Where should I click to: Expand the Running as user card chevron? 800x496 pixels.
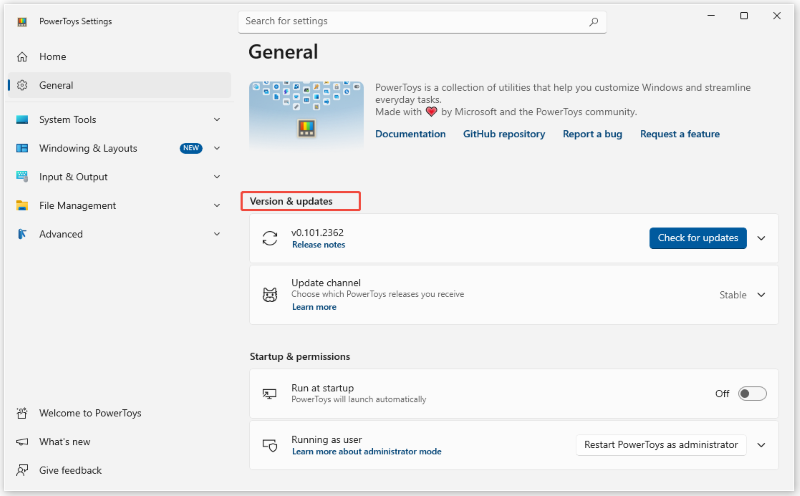[761, 445]
